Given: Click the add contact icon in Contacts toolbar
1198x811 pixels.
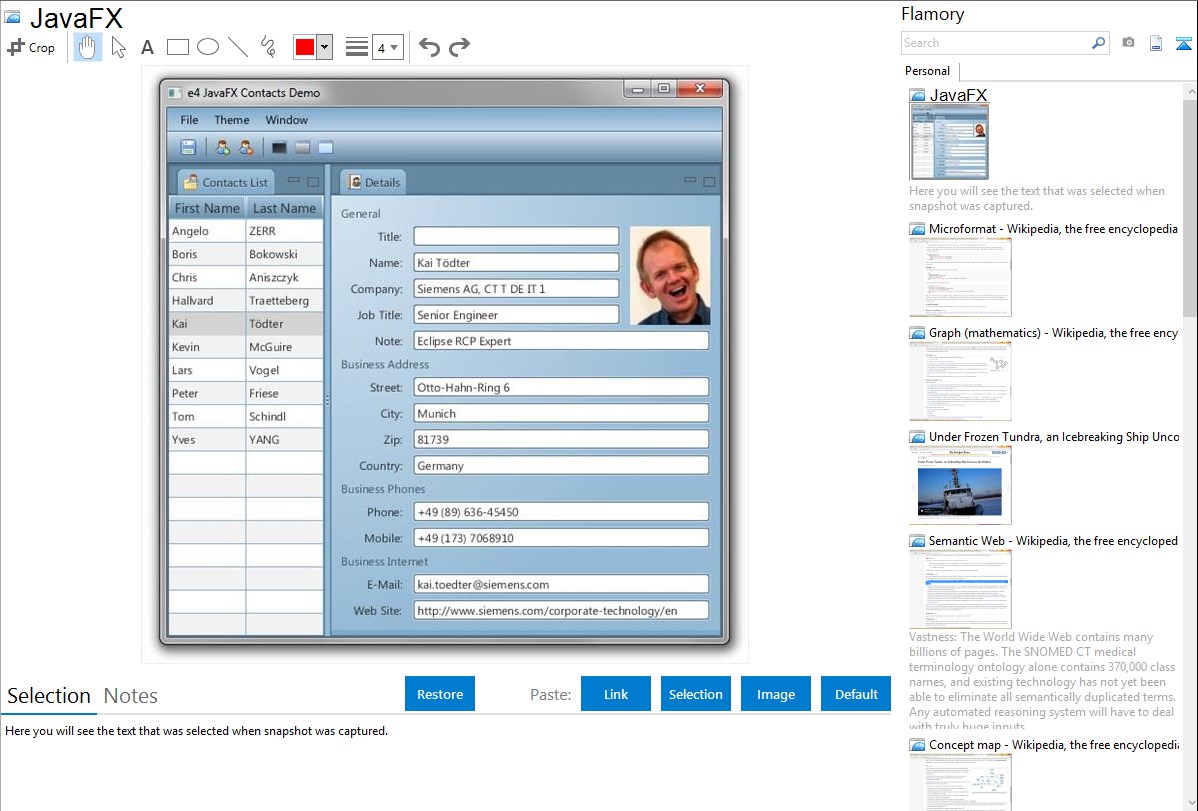Looking at the screenshot, I should click(x=222, y=148).
